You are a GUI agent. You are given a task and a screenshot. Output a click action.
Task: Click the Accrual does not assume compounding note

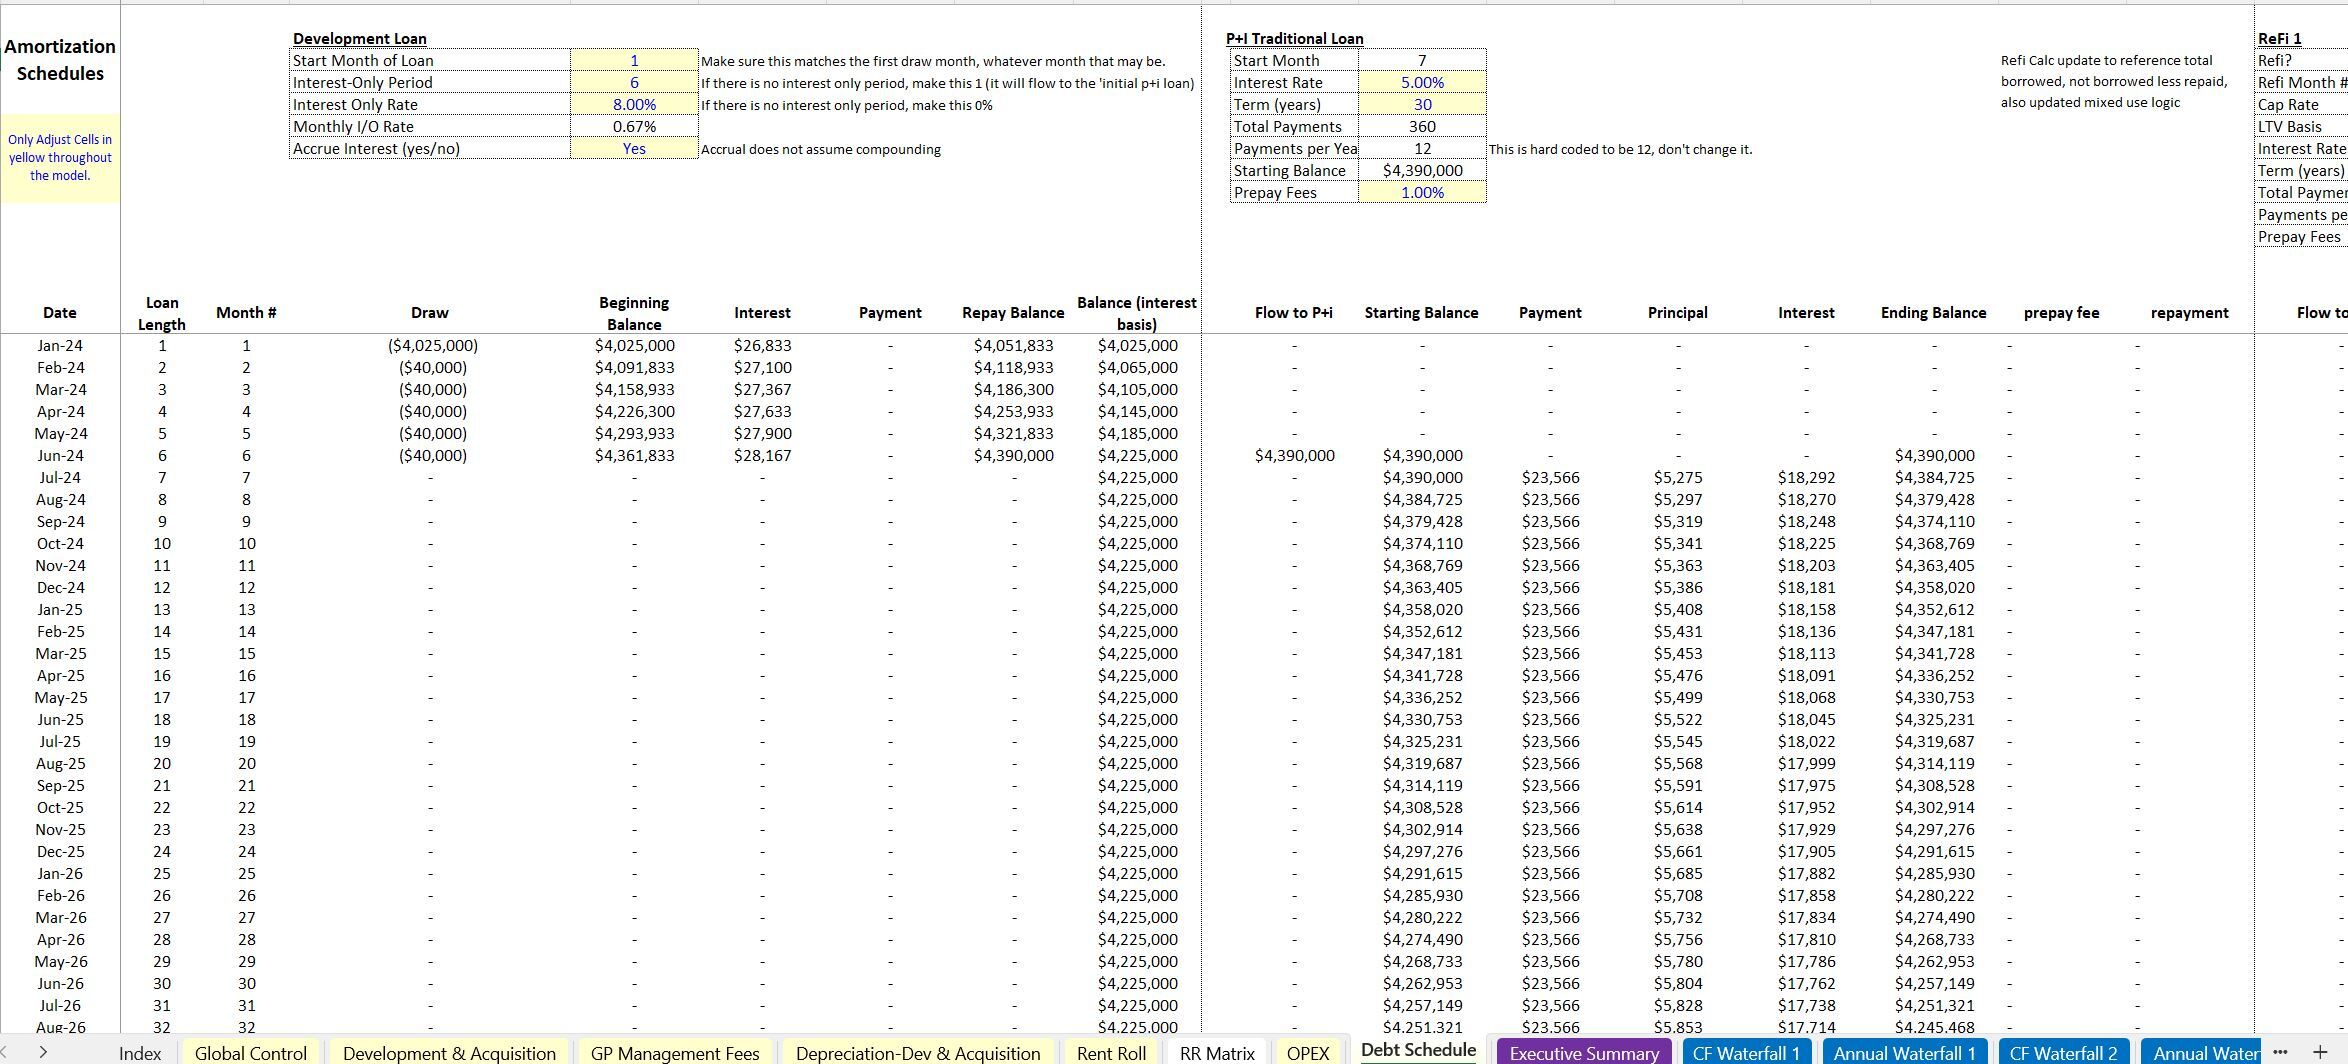[x=820, y=149]
